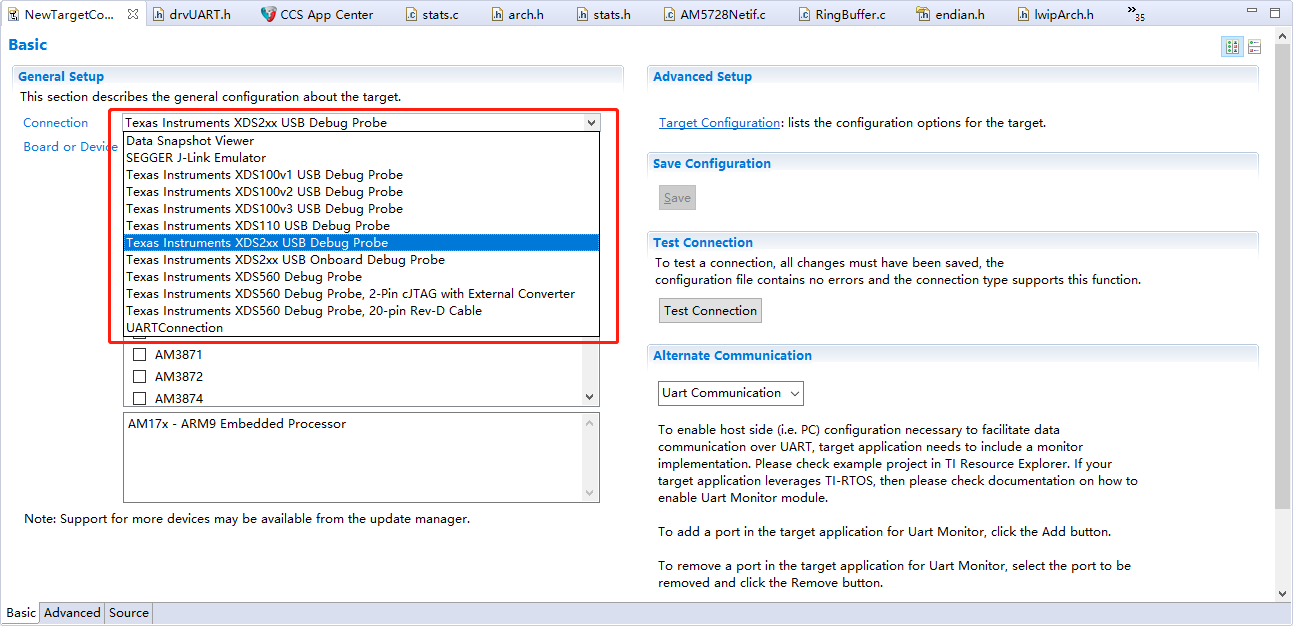Switch to the Source bottom tab
1293x626 pixels.
click(129, 613)
